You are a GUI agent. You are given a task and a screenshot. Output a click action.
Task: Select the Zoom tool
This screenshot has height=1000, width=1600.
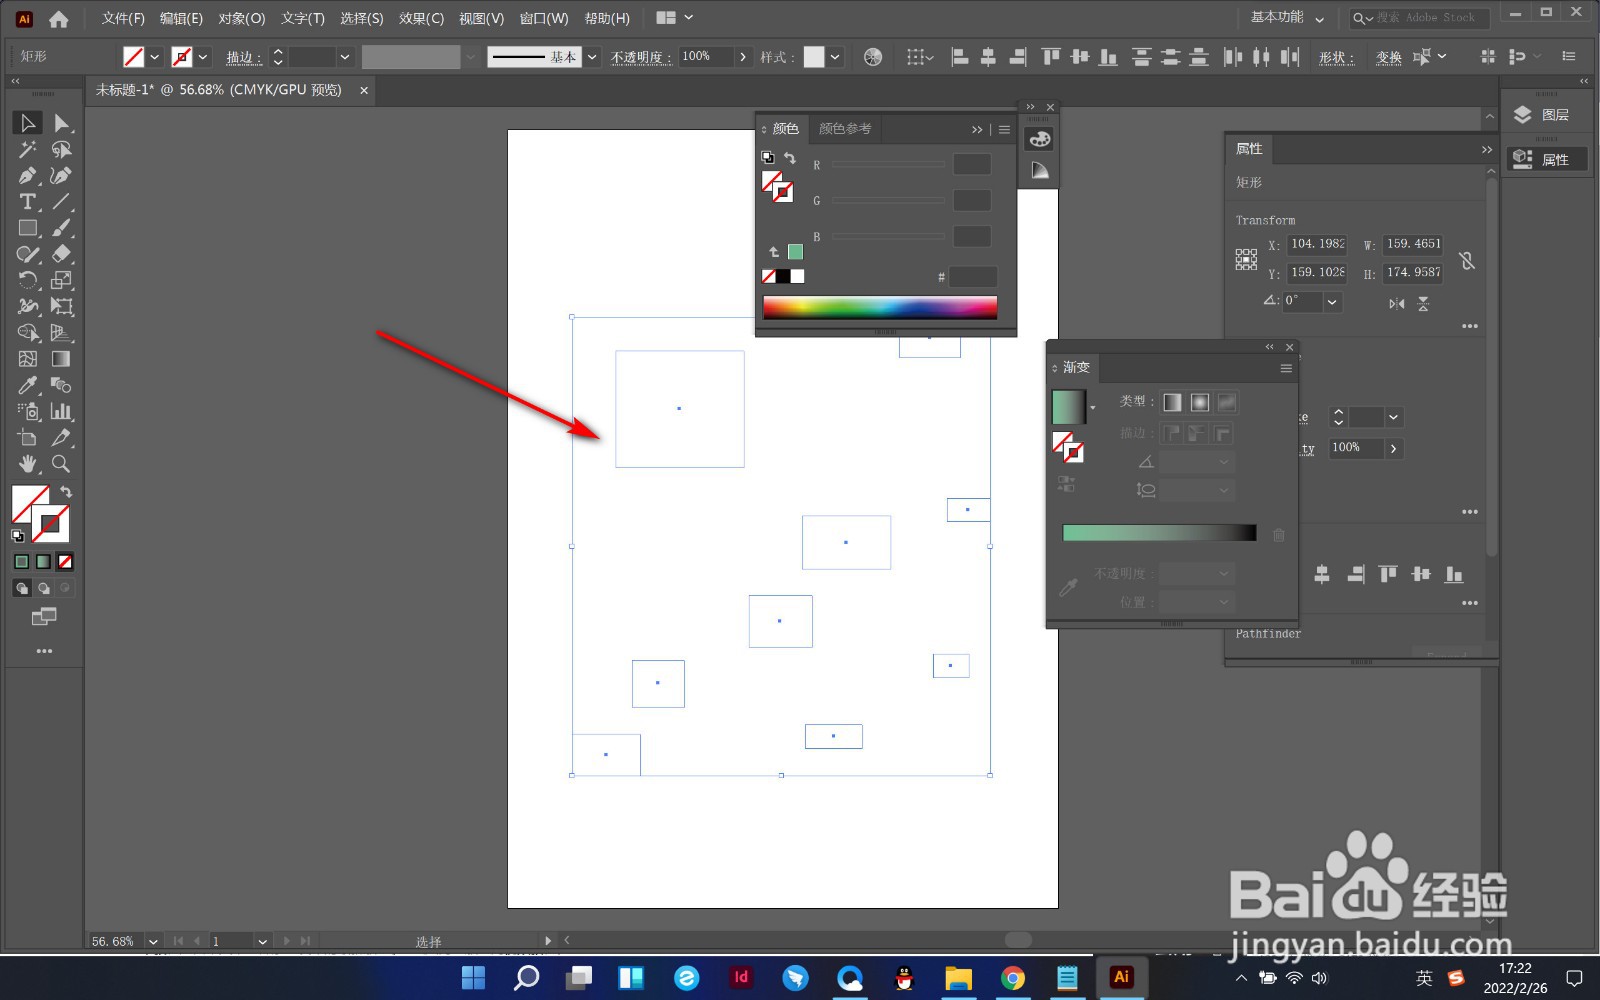(x=61, y=464)
